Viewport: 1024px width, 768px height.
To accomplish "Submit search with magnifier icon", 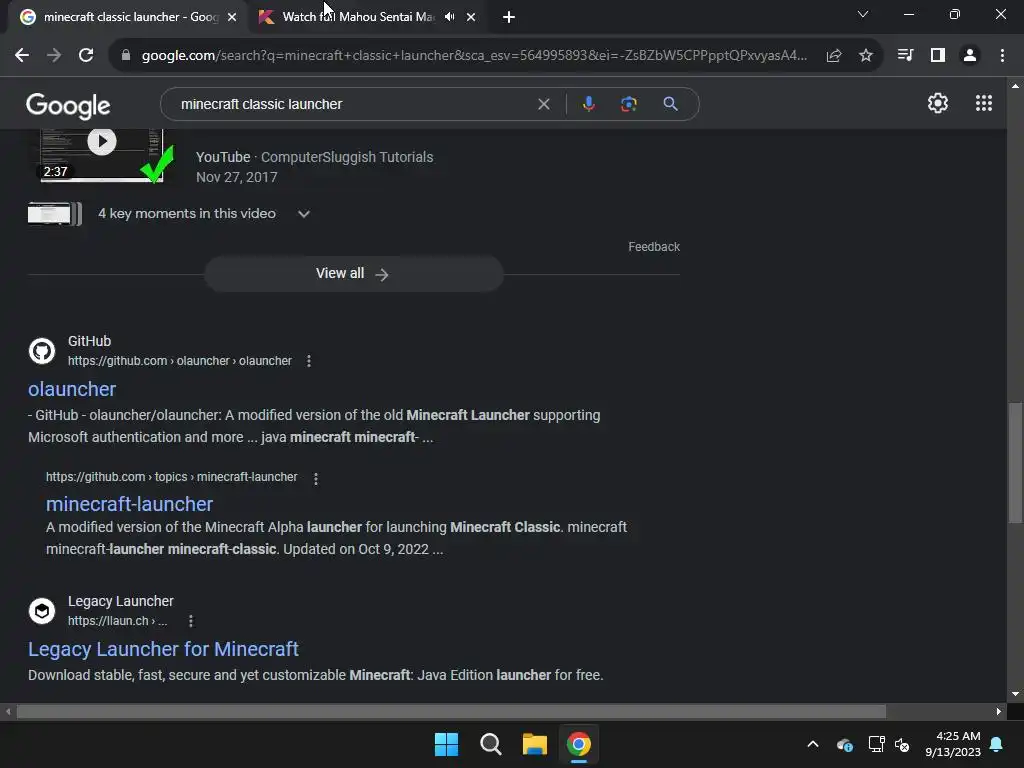I will coord(670,104).
